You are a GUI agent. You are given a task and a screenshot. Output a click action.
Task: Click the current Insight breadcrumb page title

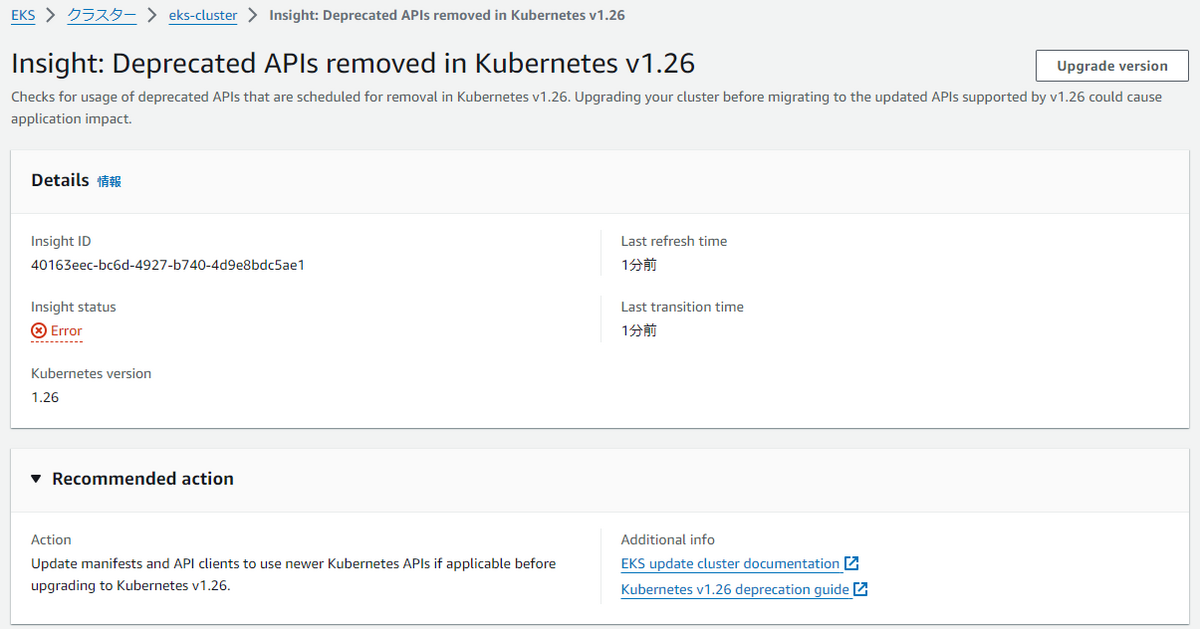click(448, 16)
